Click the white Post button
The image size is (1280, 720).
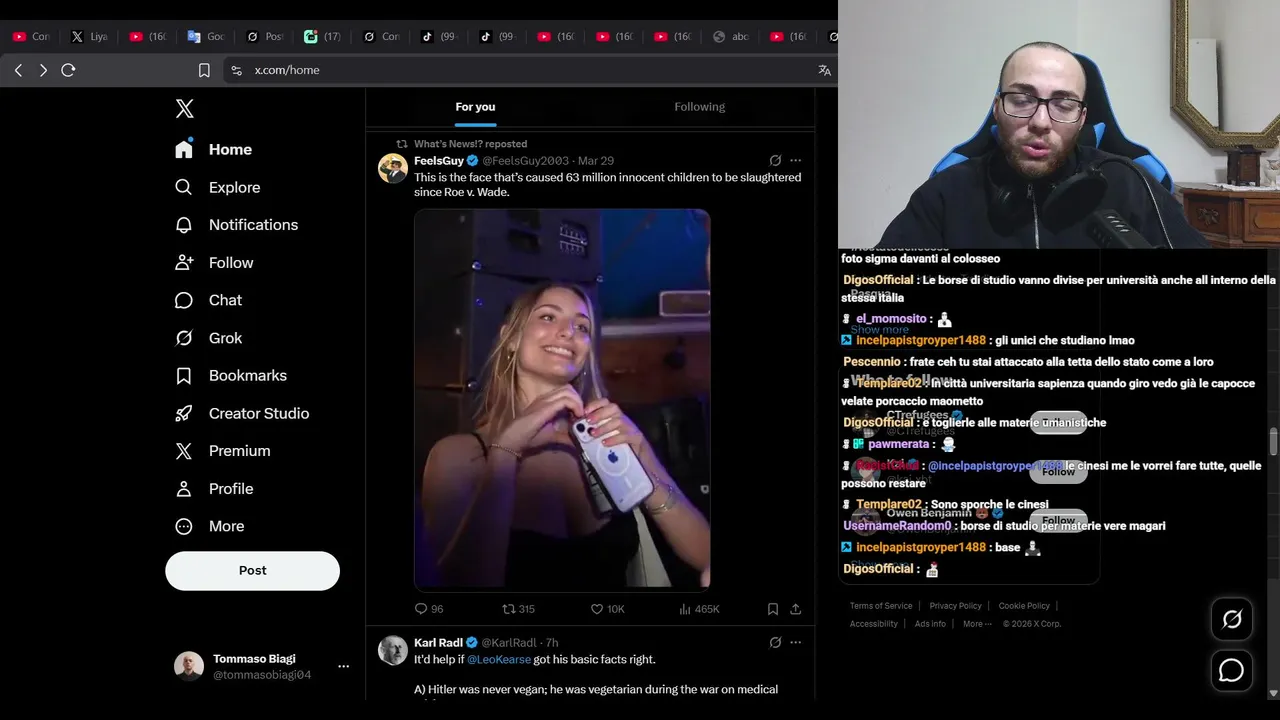click(x=252, y=570)
